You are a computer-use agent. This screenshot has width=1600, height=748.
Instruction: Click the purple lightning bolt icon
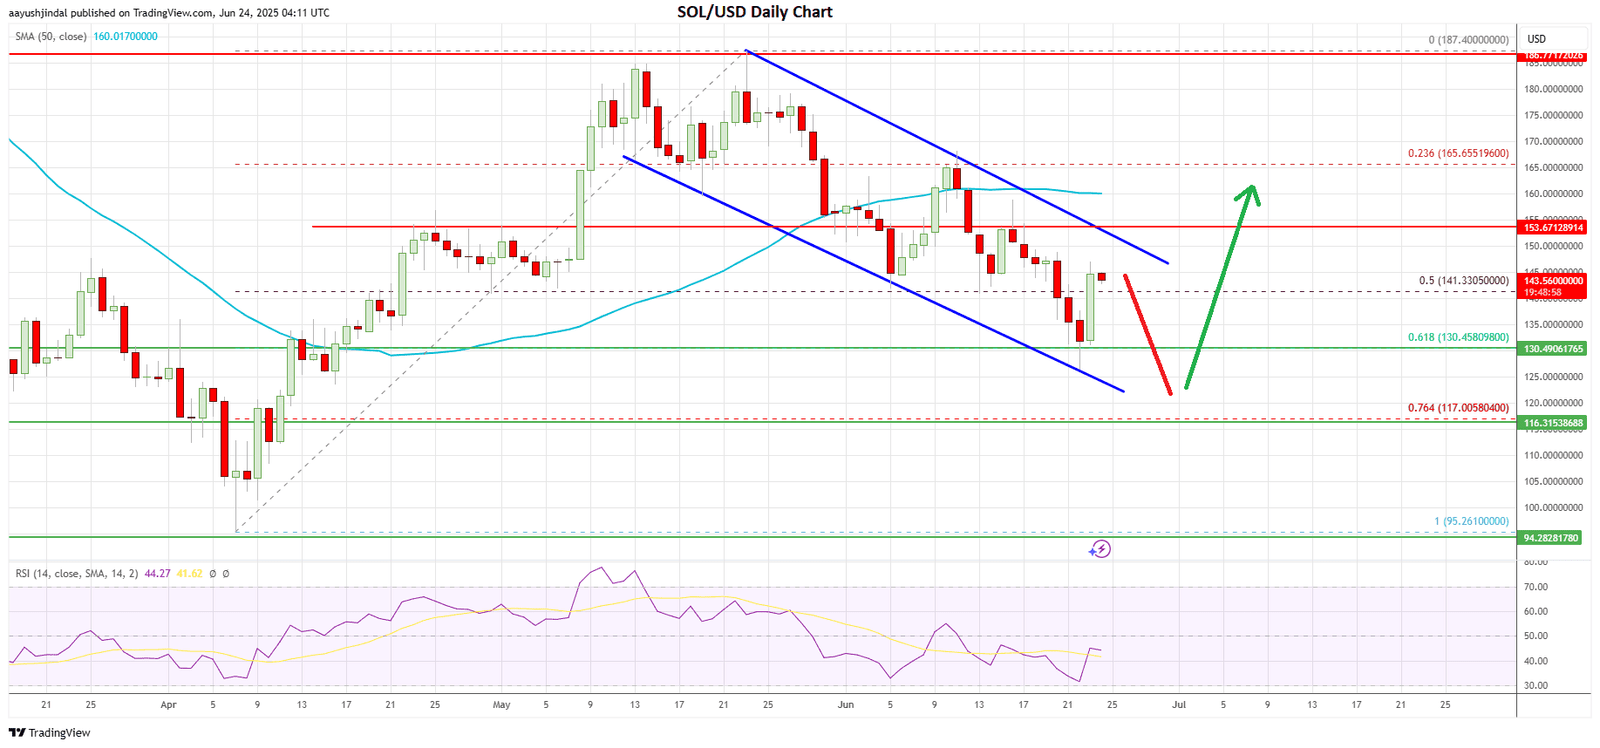pyautogui.click(x=1100, y=549)
